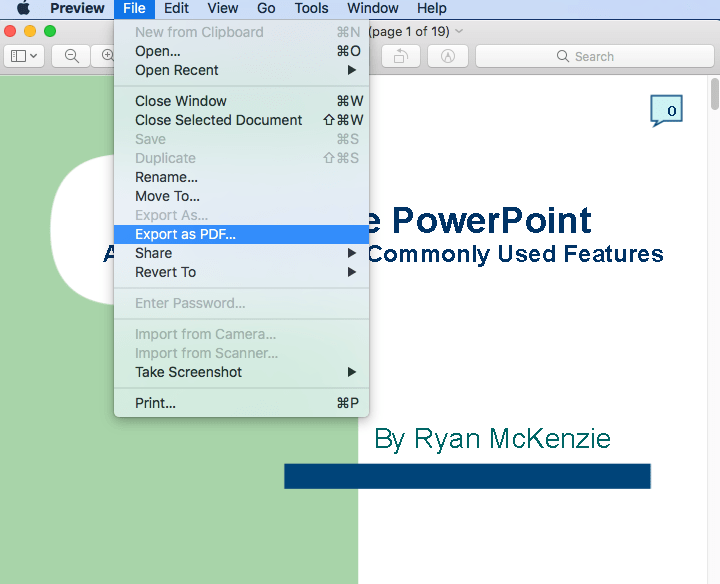Open the Edit menu
720x584 pixels.
point(176,8)
